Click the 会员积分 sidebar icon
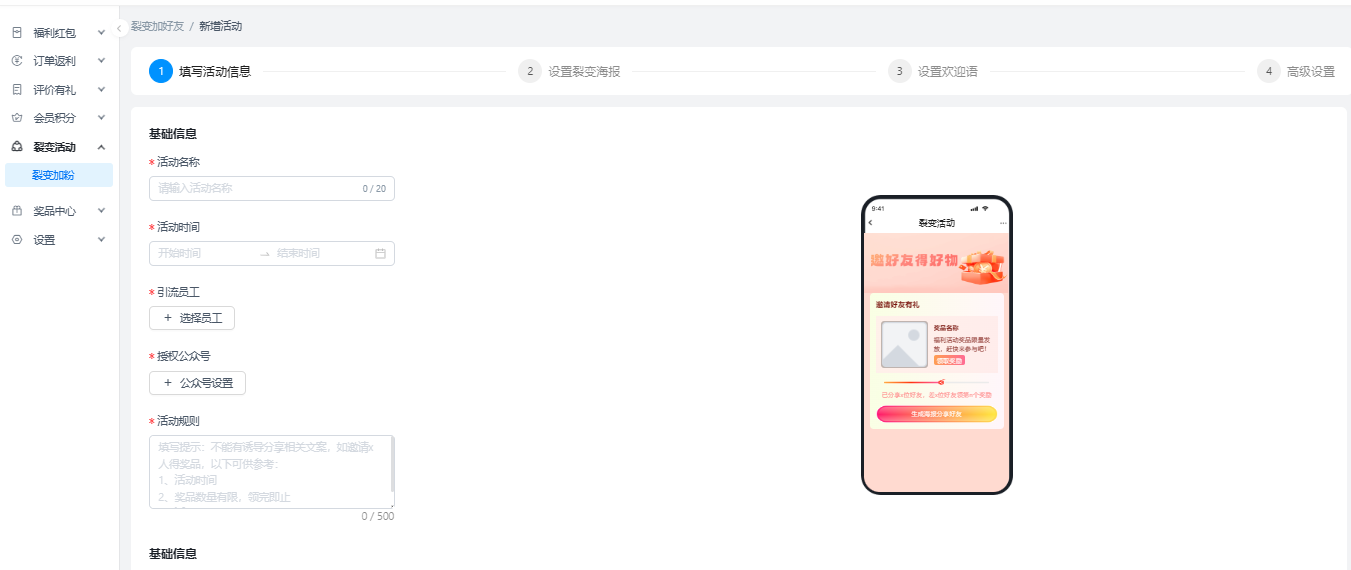Image resolution: width=1351 pixels, height=570 pixels. [17, 118]
